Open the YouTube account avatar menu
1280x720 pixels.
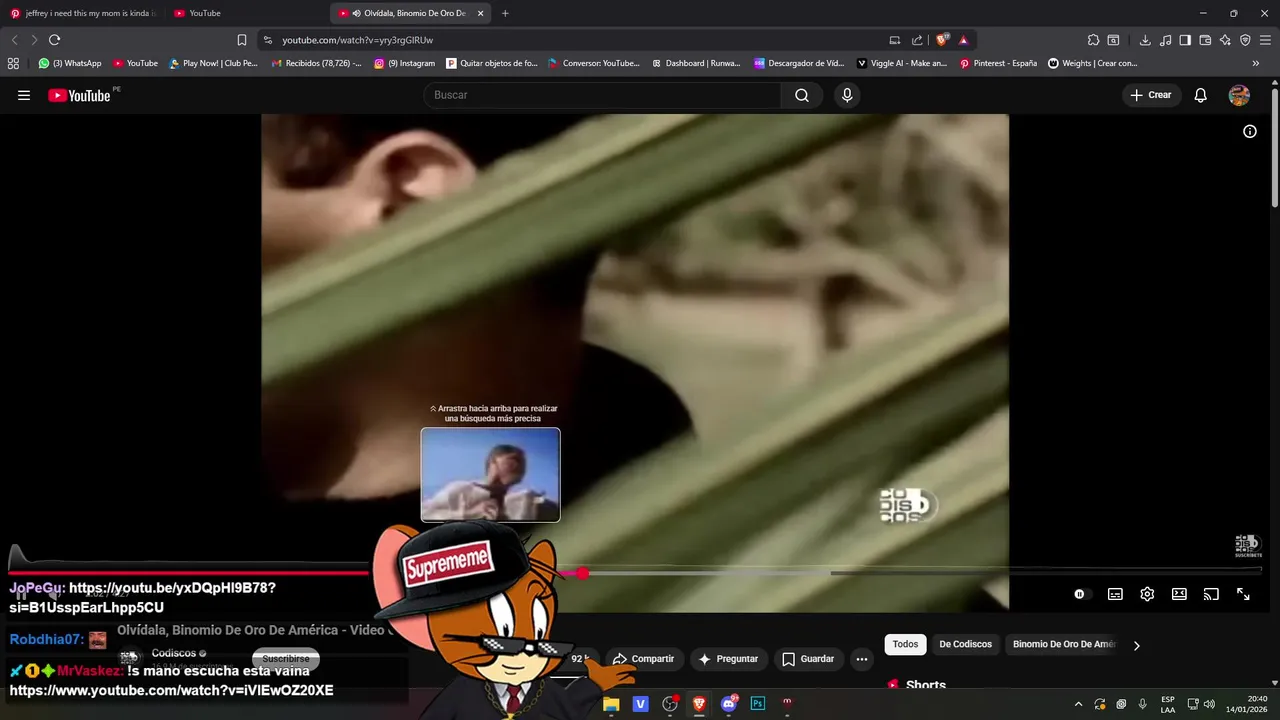[1239, 95]
